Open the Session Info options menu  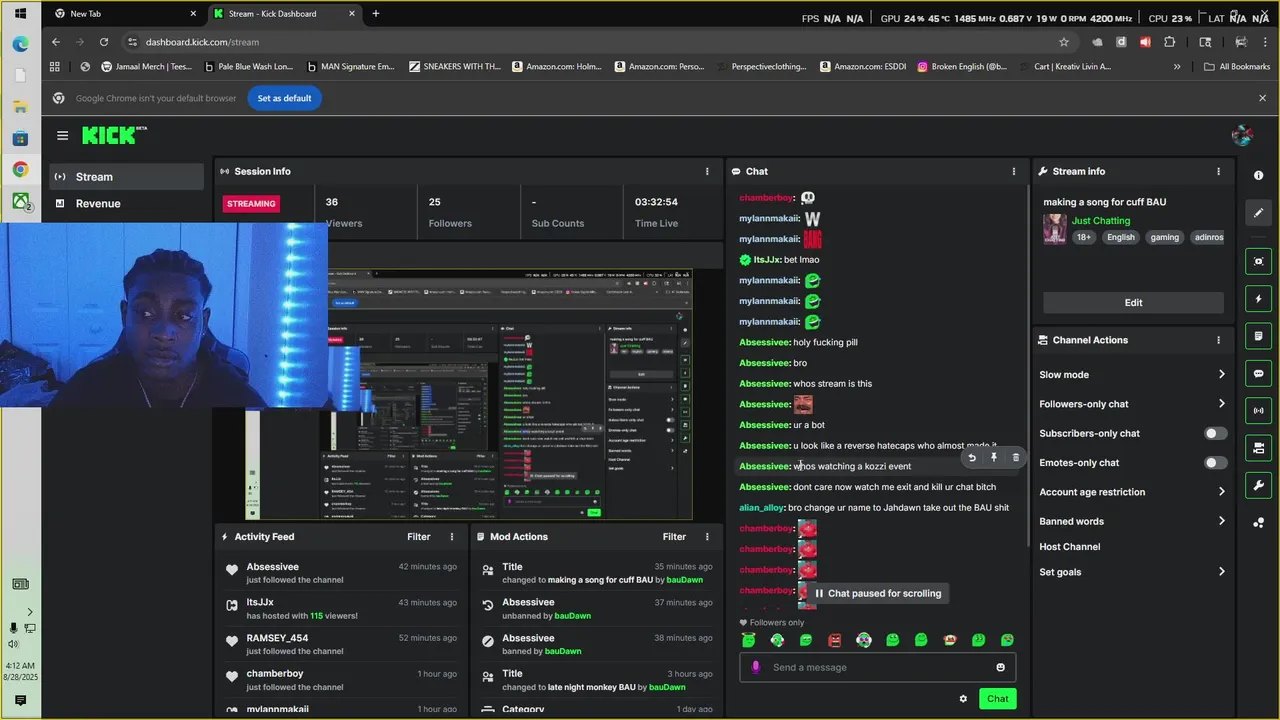[x=707, y=171]
